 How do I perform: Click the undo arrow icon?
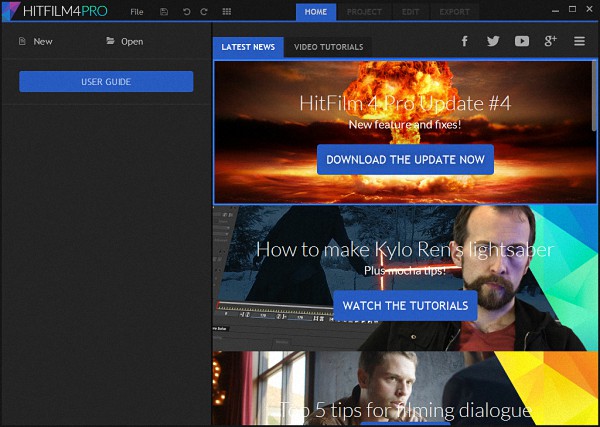click(186, 11)
